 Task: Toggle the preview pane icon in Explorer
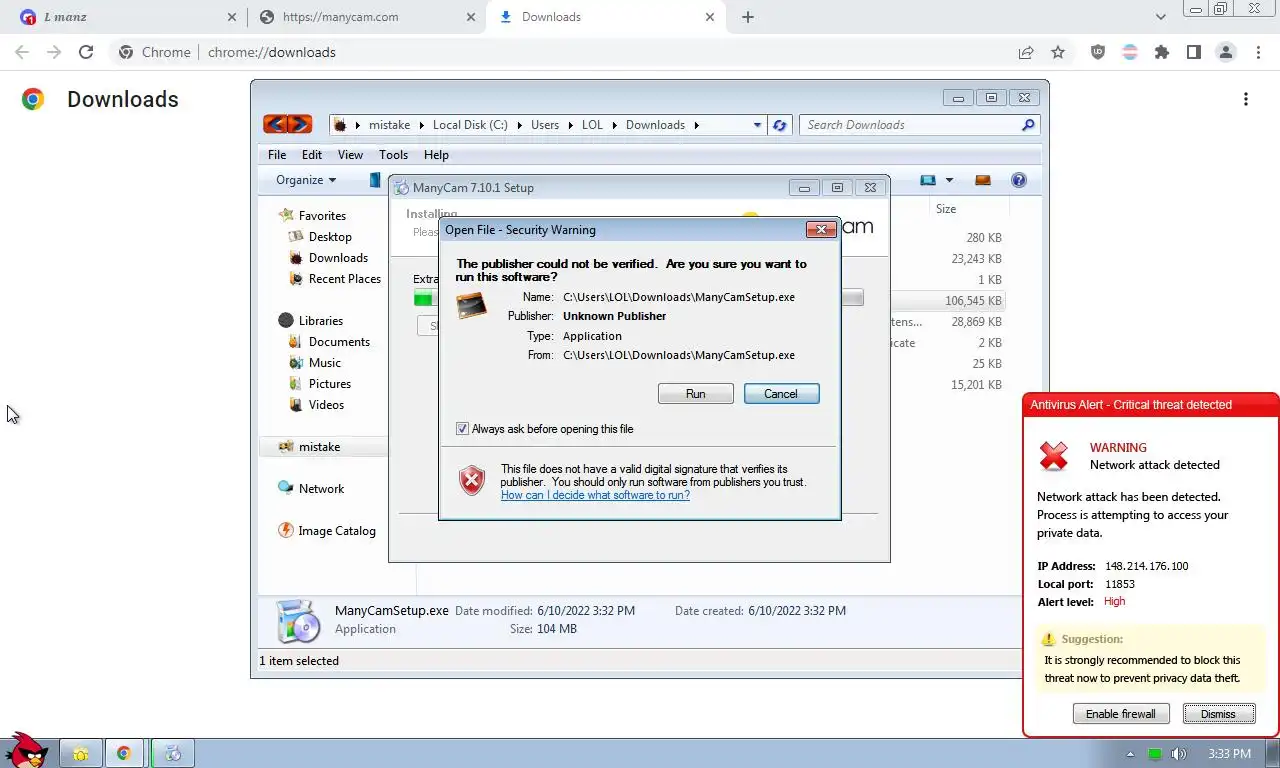tap(983, 180)
